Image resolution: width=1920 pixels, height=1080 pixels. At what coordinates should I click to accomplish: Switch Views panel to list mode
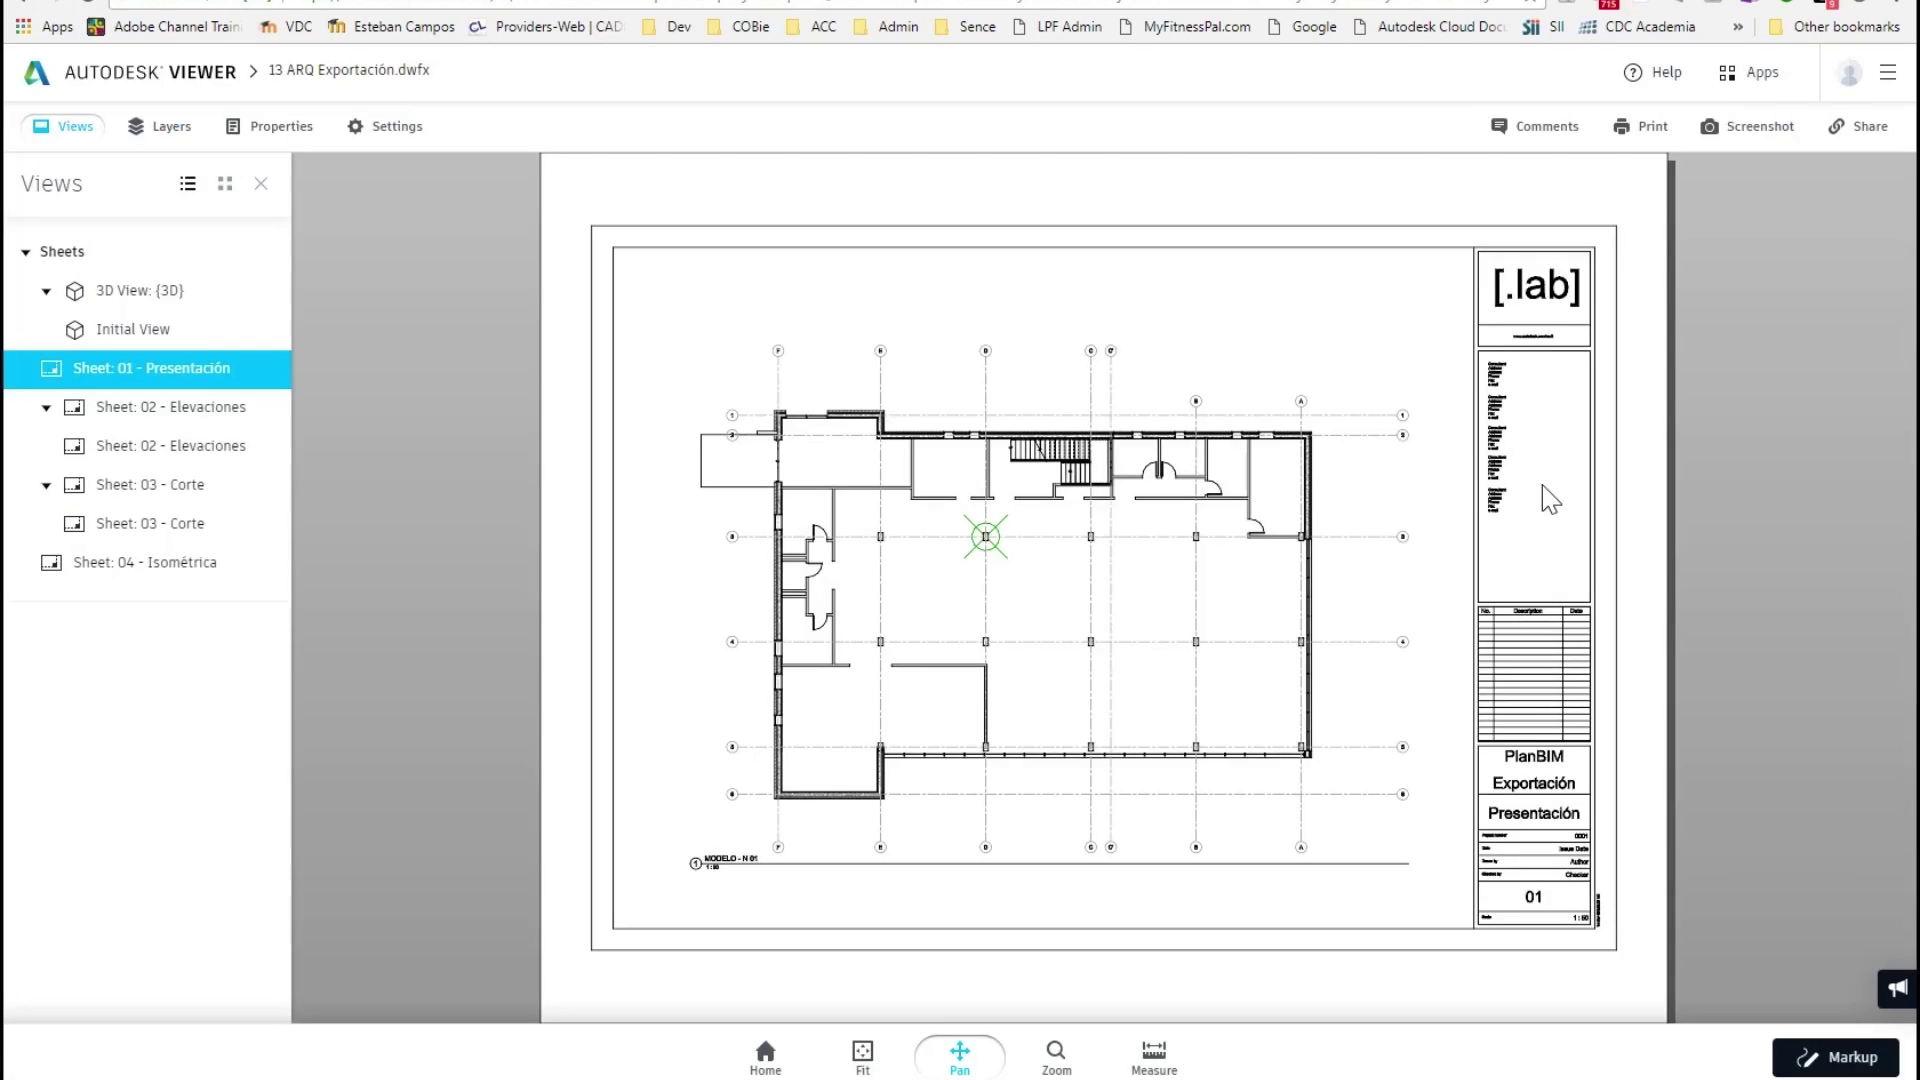coord(188,184)
